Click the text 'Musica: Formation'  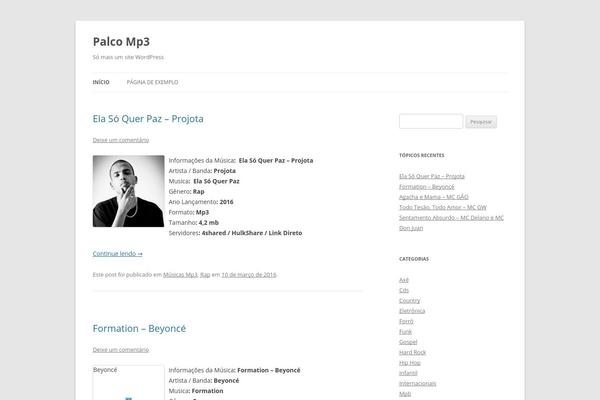(x=196, y=391)
